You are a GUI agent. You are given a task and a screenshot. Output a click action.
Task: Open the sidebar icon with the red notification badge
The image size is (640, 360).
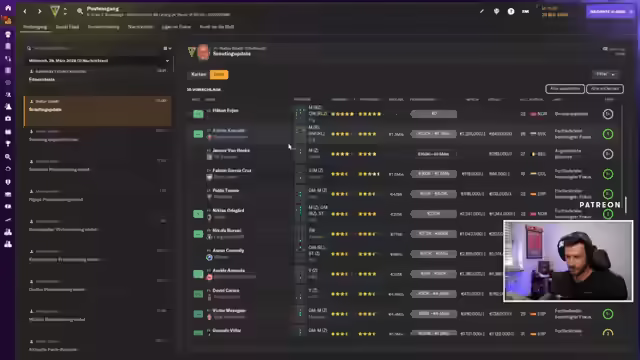[x=7, y=20]
